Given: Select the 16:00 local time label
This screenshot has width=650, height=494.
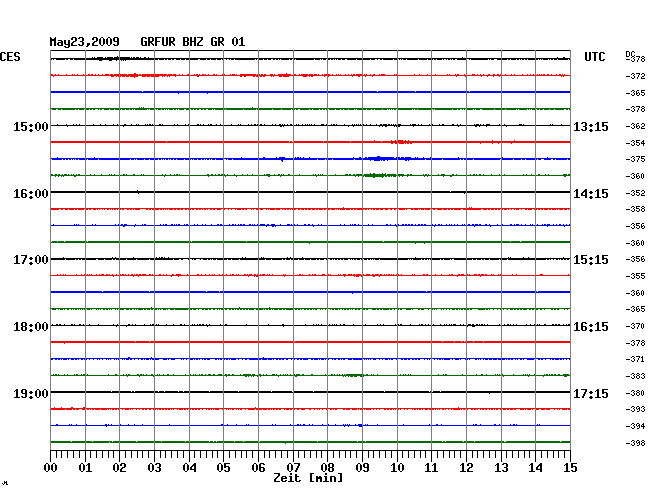Looking at the screenshot, I should click(x=31, y=194).
